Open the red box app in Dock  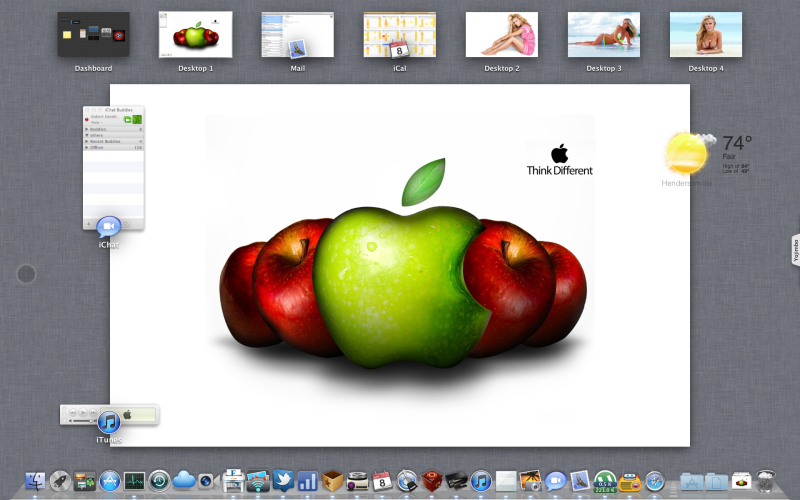click(x=432, y=481)
